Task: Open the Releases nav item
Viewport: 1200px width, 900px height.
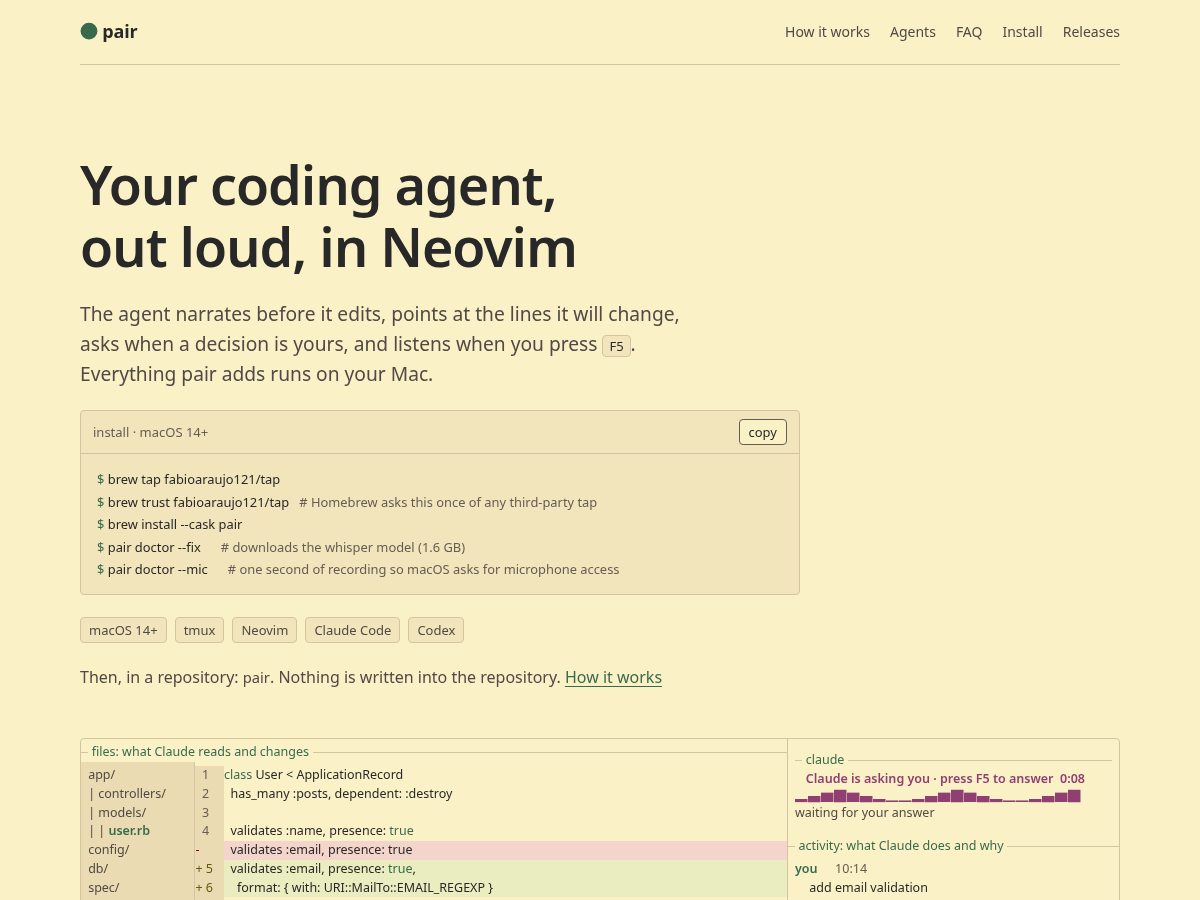Action: (1091, 32)
